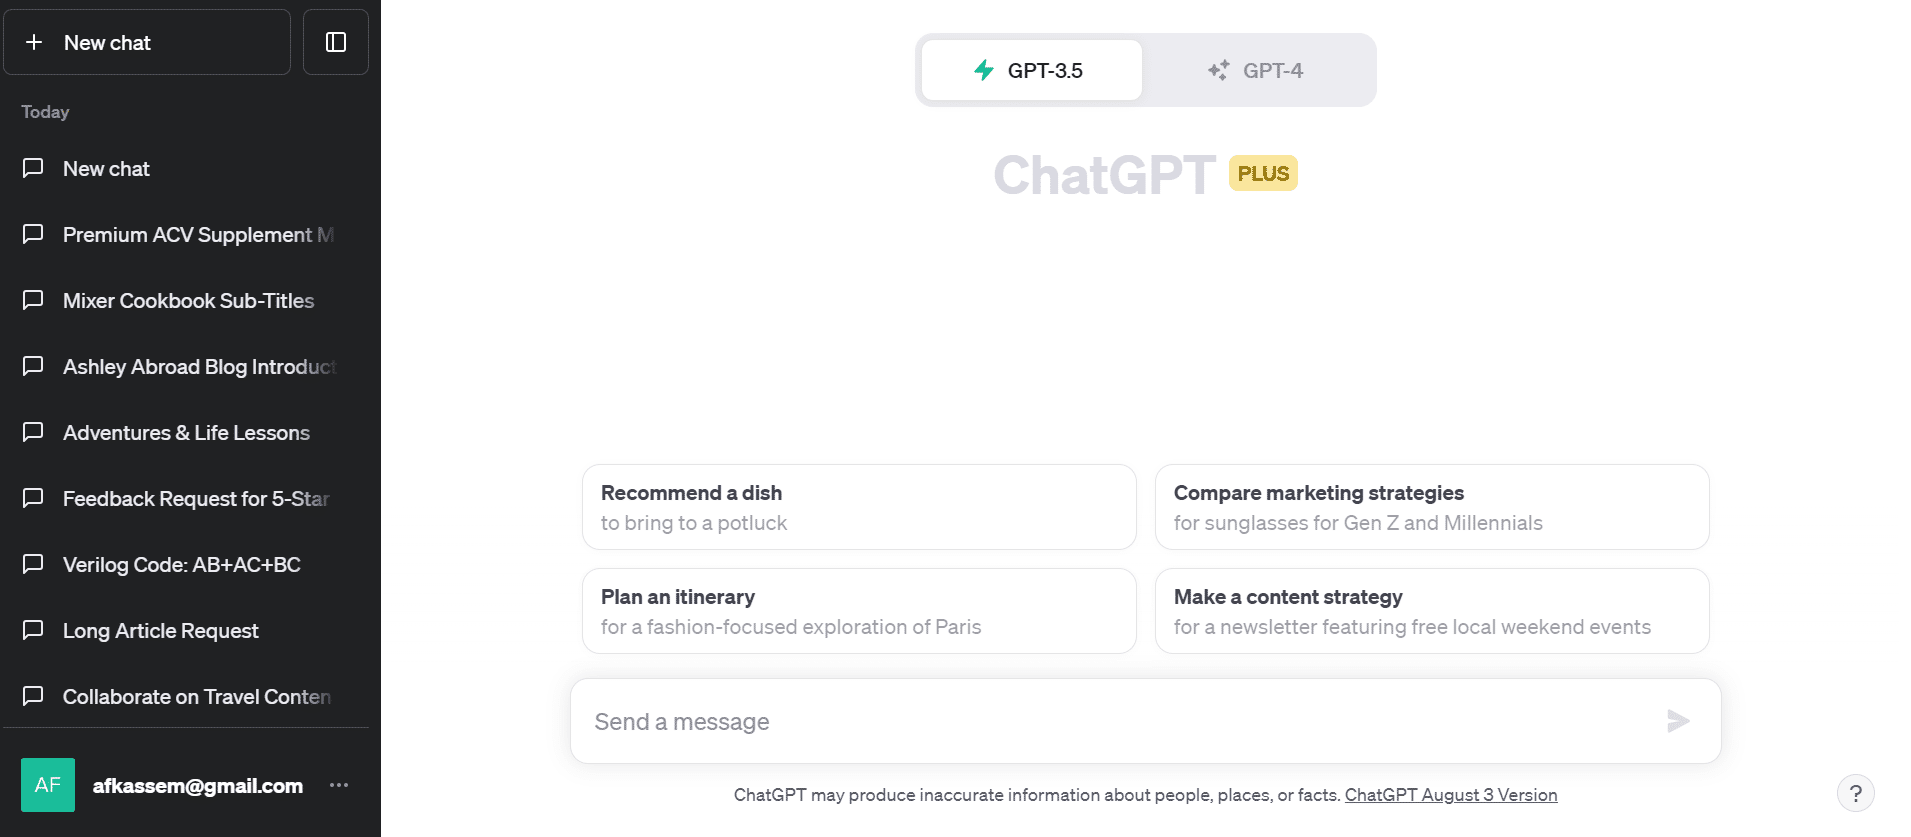Click the AF profile avatar
Viewport: 1911px width, 837px height.
(x=48, y=785)
